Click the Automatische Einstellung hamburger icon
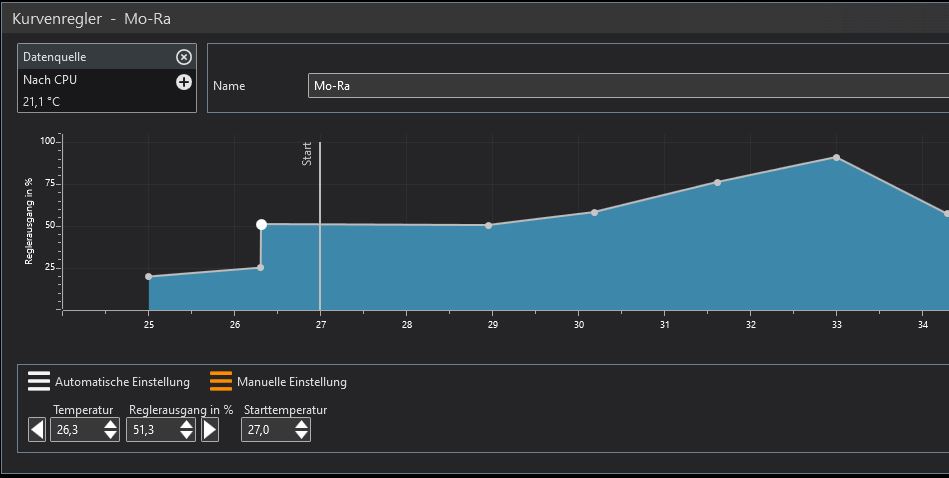This screenshot has height=478, width=949. coord(38,381)
